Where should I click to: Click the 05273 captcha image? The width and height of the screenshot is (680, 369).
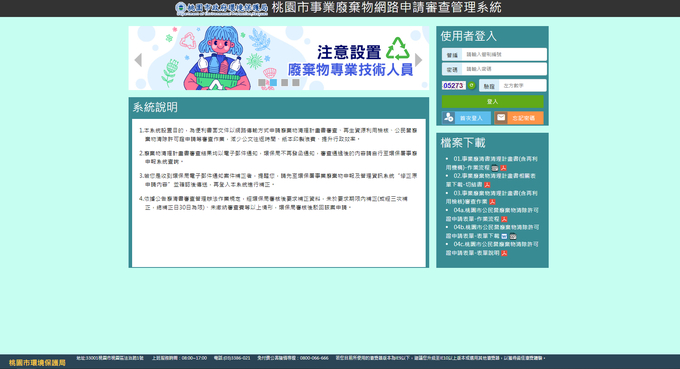pyautogui.click(x=454, y=85)
